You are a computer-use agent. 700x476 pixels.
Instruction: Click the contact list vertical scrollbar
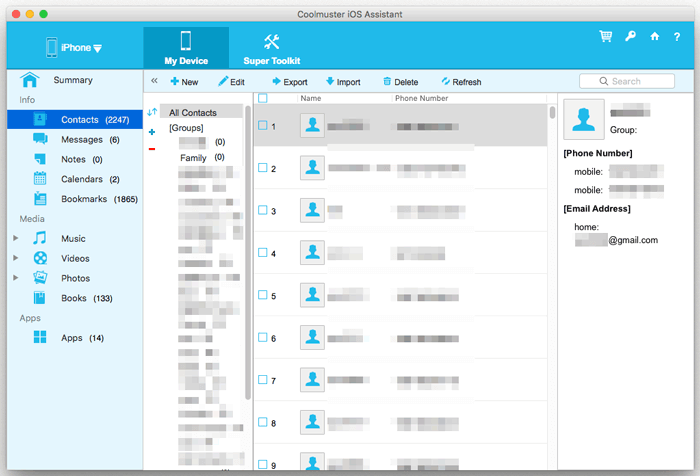point(552,112)
